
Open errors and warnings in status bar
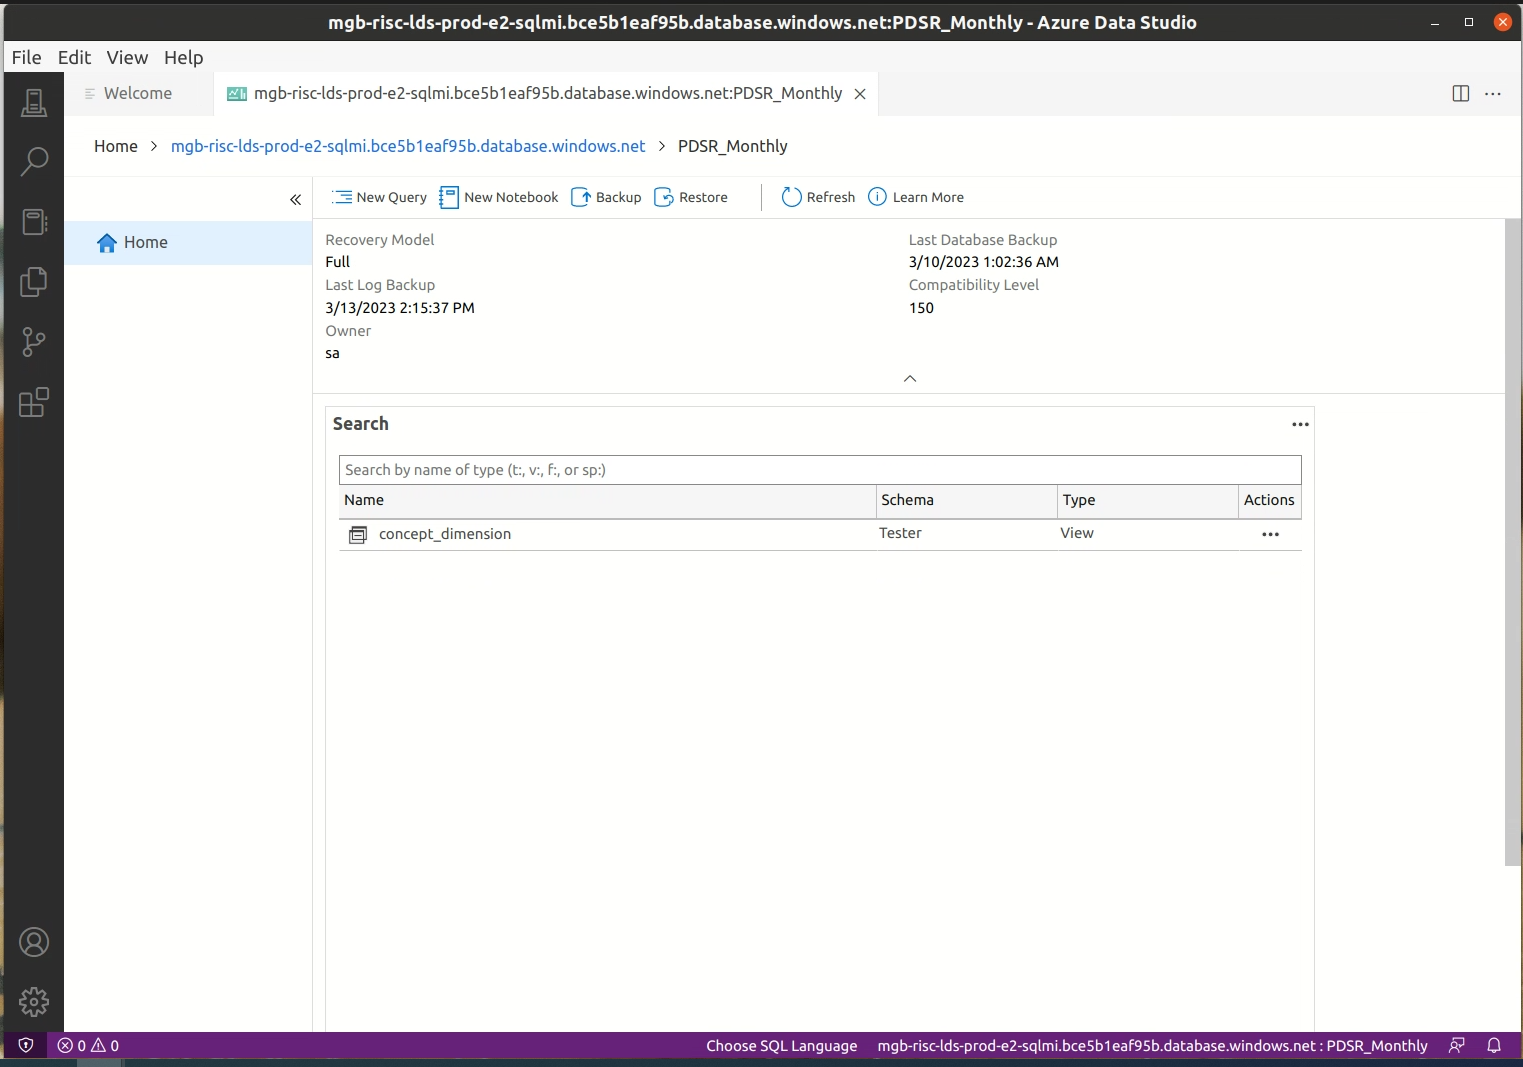88,1046
